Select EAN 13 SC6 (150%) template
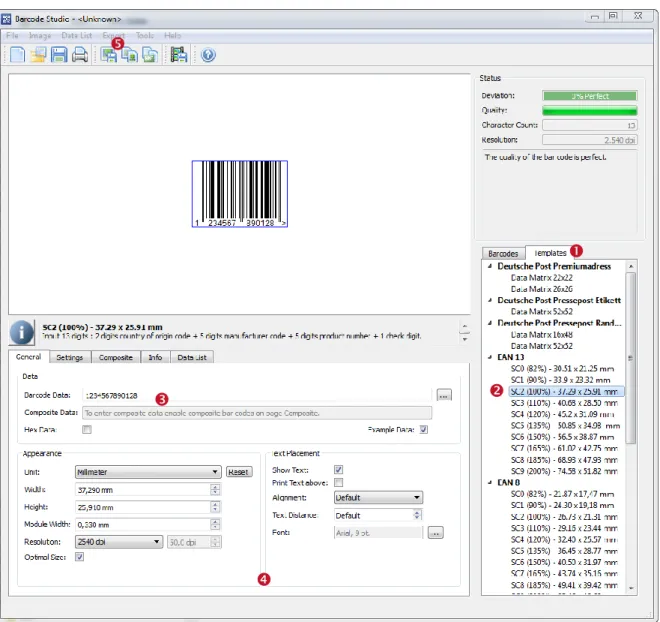Image resolution: width=660 pixels, height=622 pixels. click(562, 437)
